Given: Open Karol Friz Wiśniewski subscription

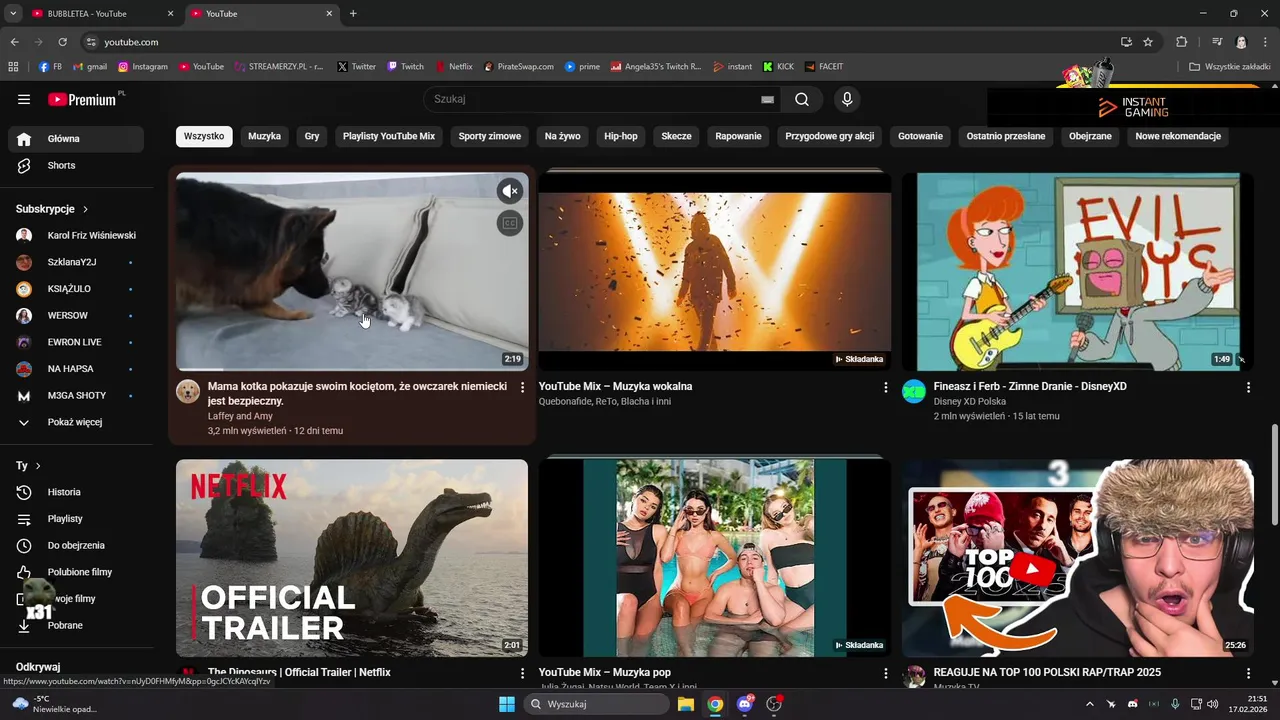Looking at the screenshot, I should (76, 235).
